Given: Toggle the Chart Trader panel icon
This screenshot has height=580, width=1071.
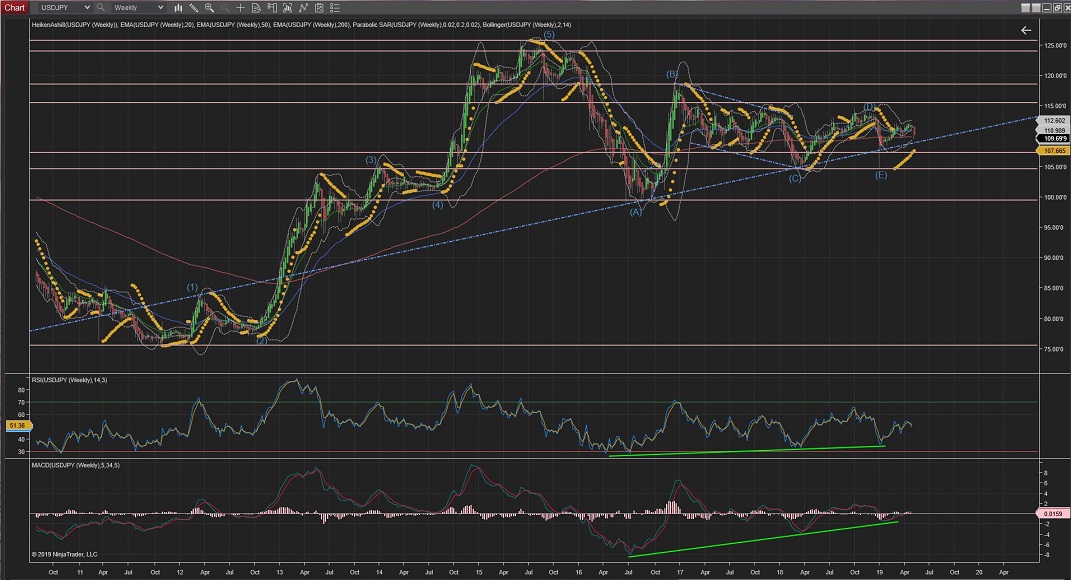Looking at the screenshot, I should click(273, 7).
